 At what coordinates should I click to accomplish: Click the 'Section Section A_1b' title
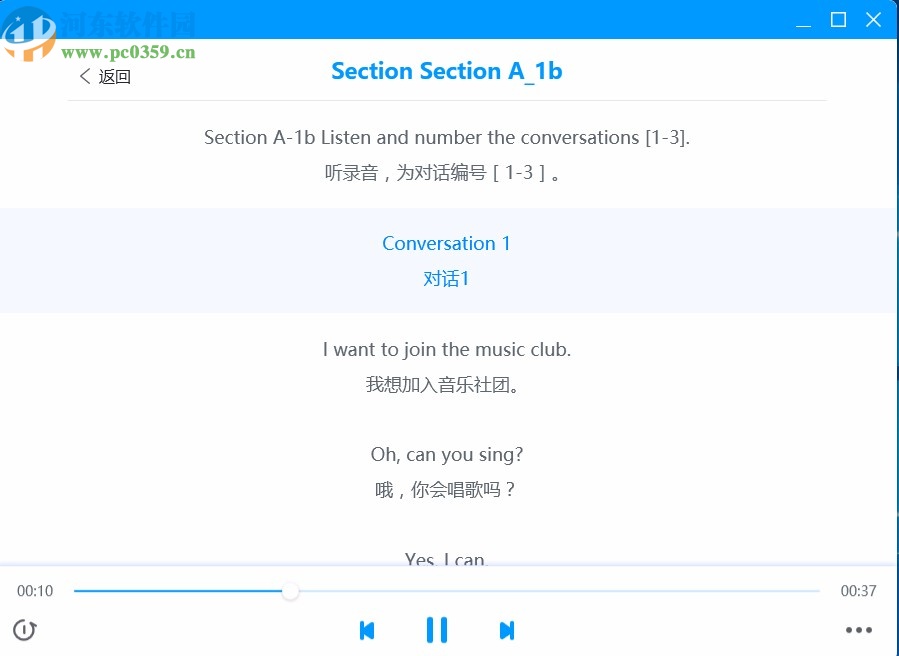coord(447,71)
